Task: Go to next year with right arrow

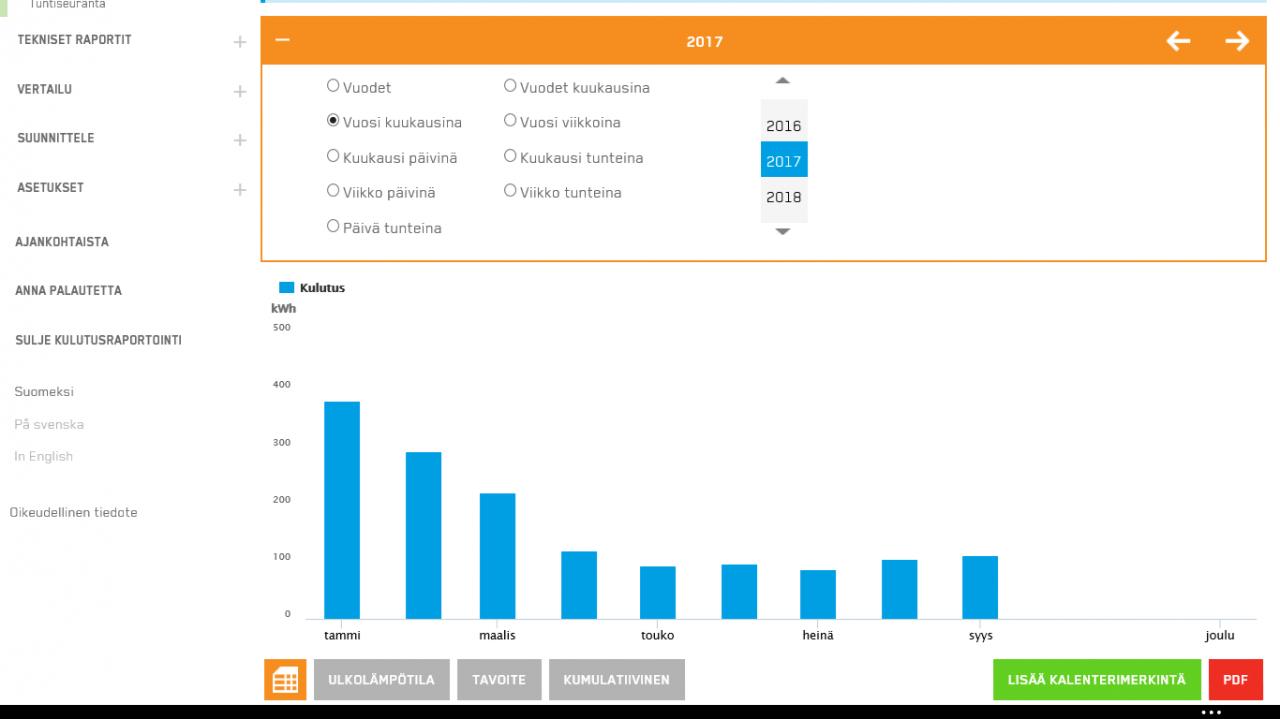Action: [1237, 41]
